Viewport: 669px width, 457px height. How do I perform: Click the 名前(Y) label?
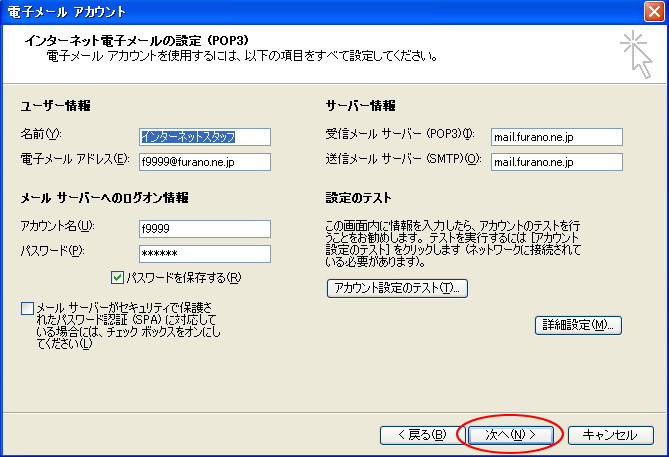pyautogui.click(x=41, y=134)
